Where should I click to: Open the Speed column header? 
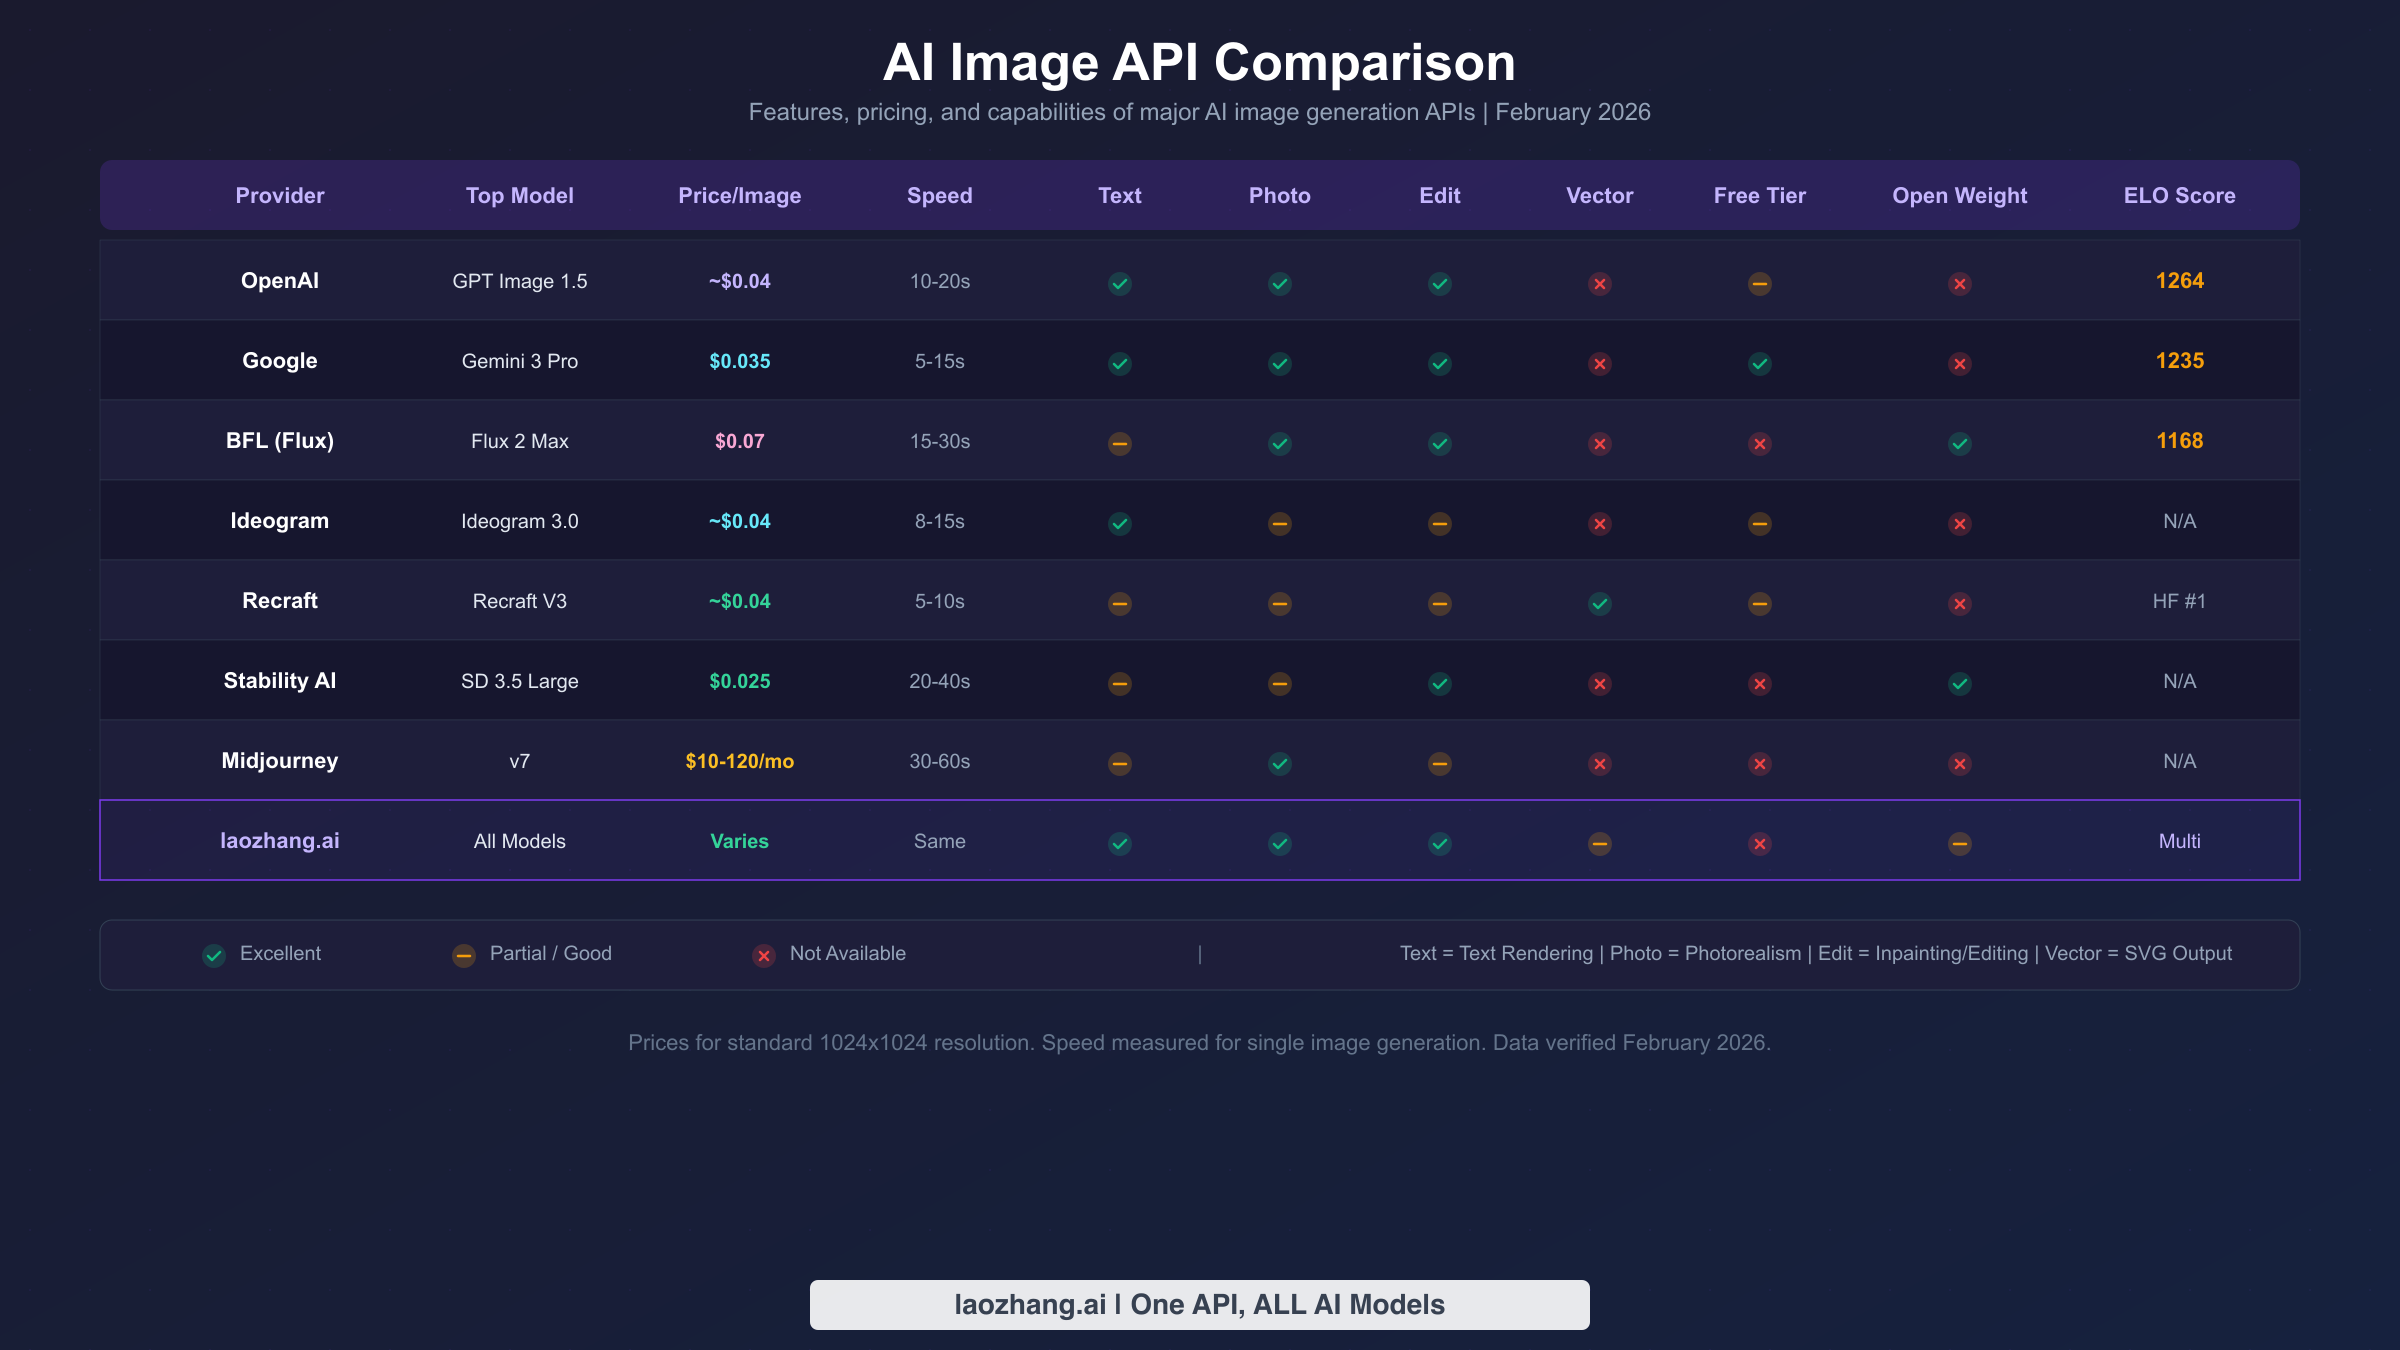coord(939,195)
